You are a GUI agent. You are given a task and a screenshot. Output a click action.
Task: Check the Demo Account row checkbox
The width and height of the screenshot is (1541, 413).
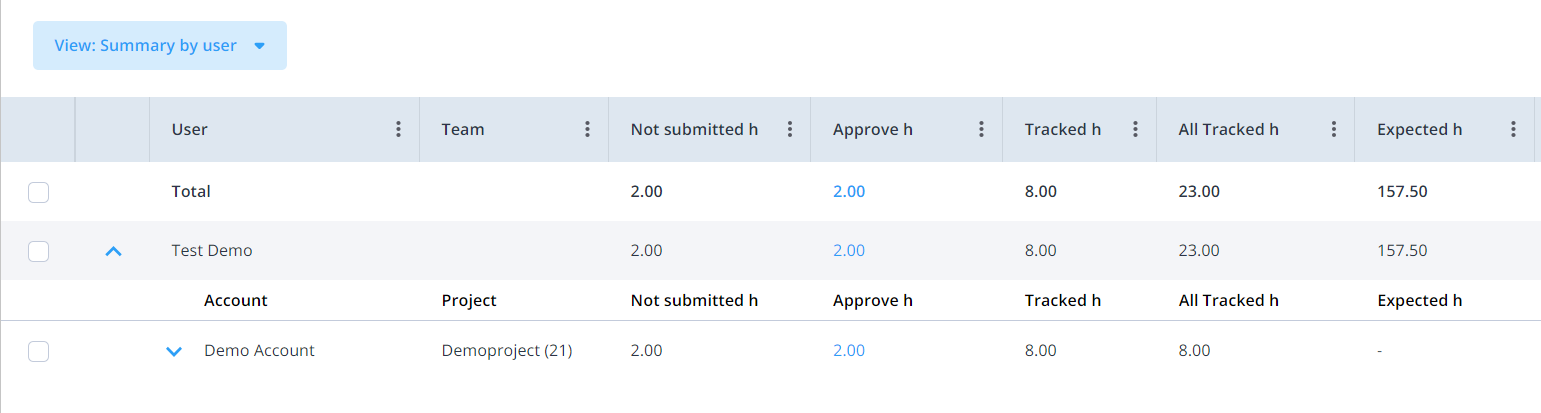click(x=38, y=351)
